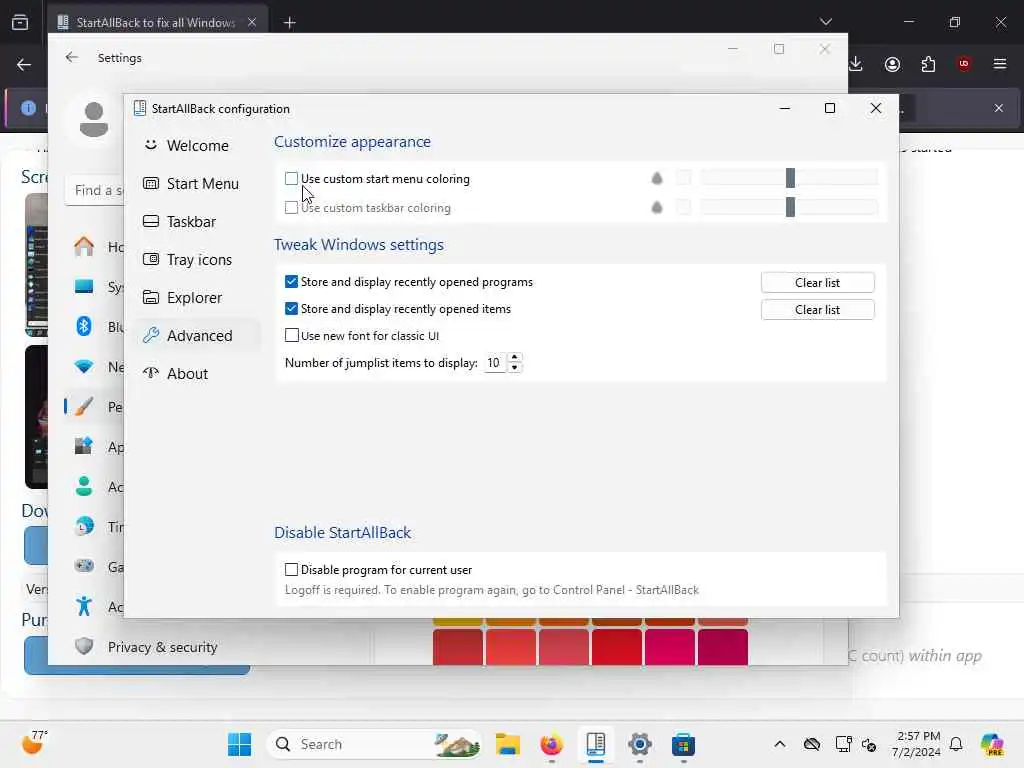Switch to Start Menu section
The image size is (1024, 768).
197,184
